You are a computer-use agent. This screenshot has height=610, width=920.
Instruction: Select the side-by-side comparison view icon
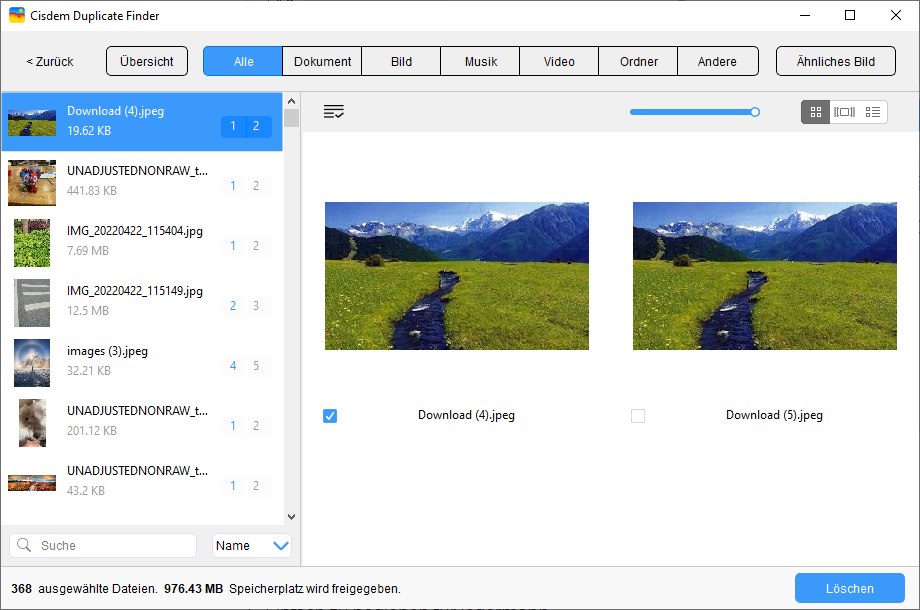[843, 111]
